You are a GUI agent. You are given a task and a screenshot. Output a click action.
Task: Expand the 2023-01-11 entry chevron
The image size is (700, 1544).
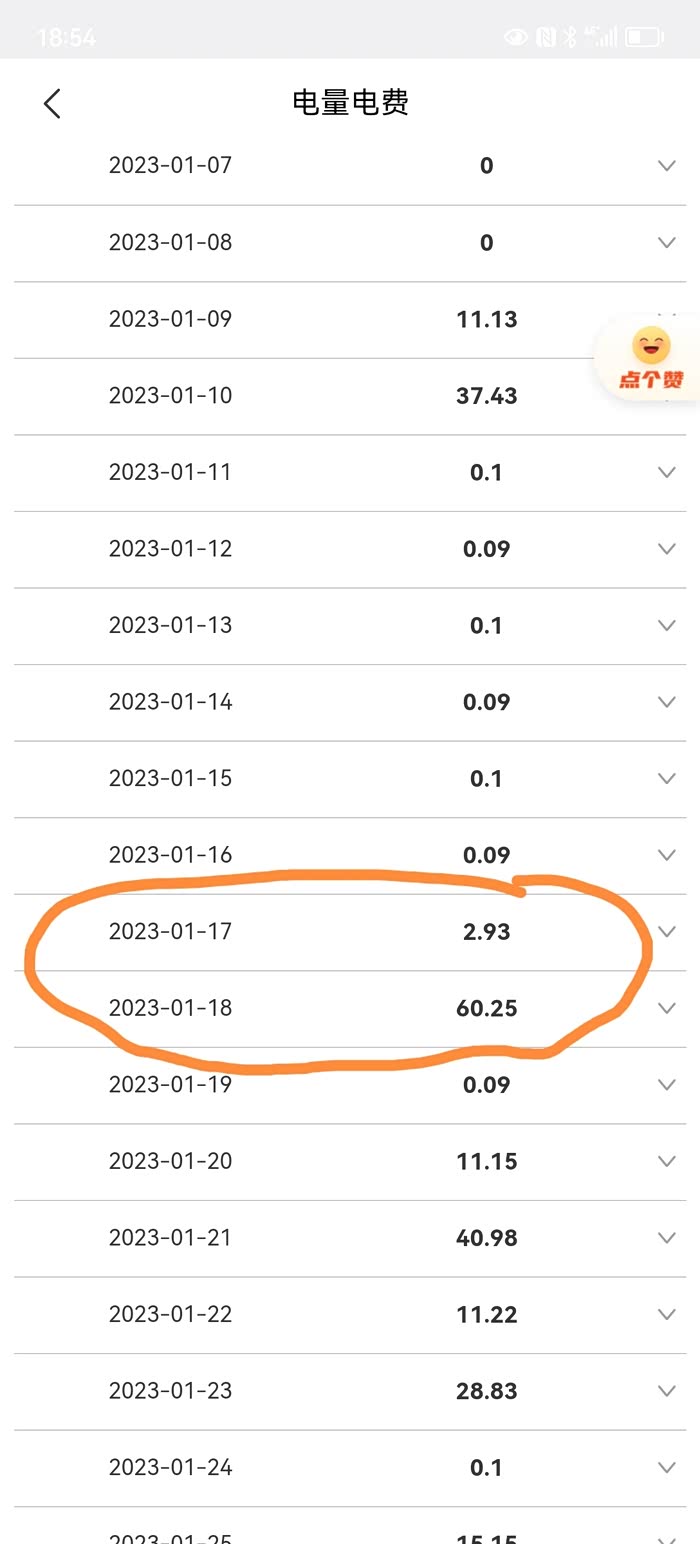[x=667, y=472]
